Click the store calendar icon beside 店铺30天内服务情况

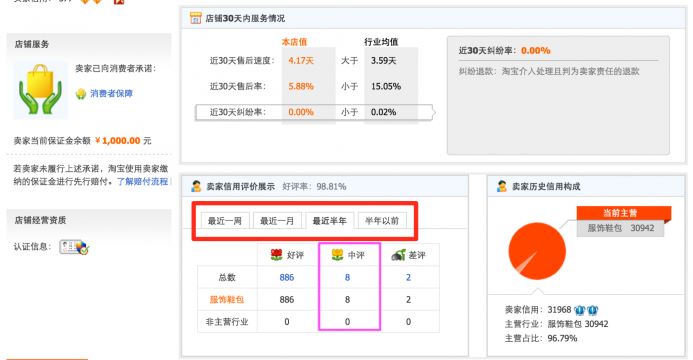(x=195, y=18)
